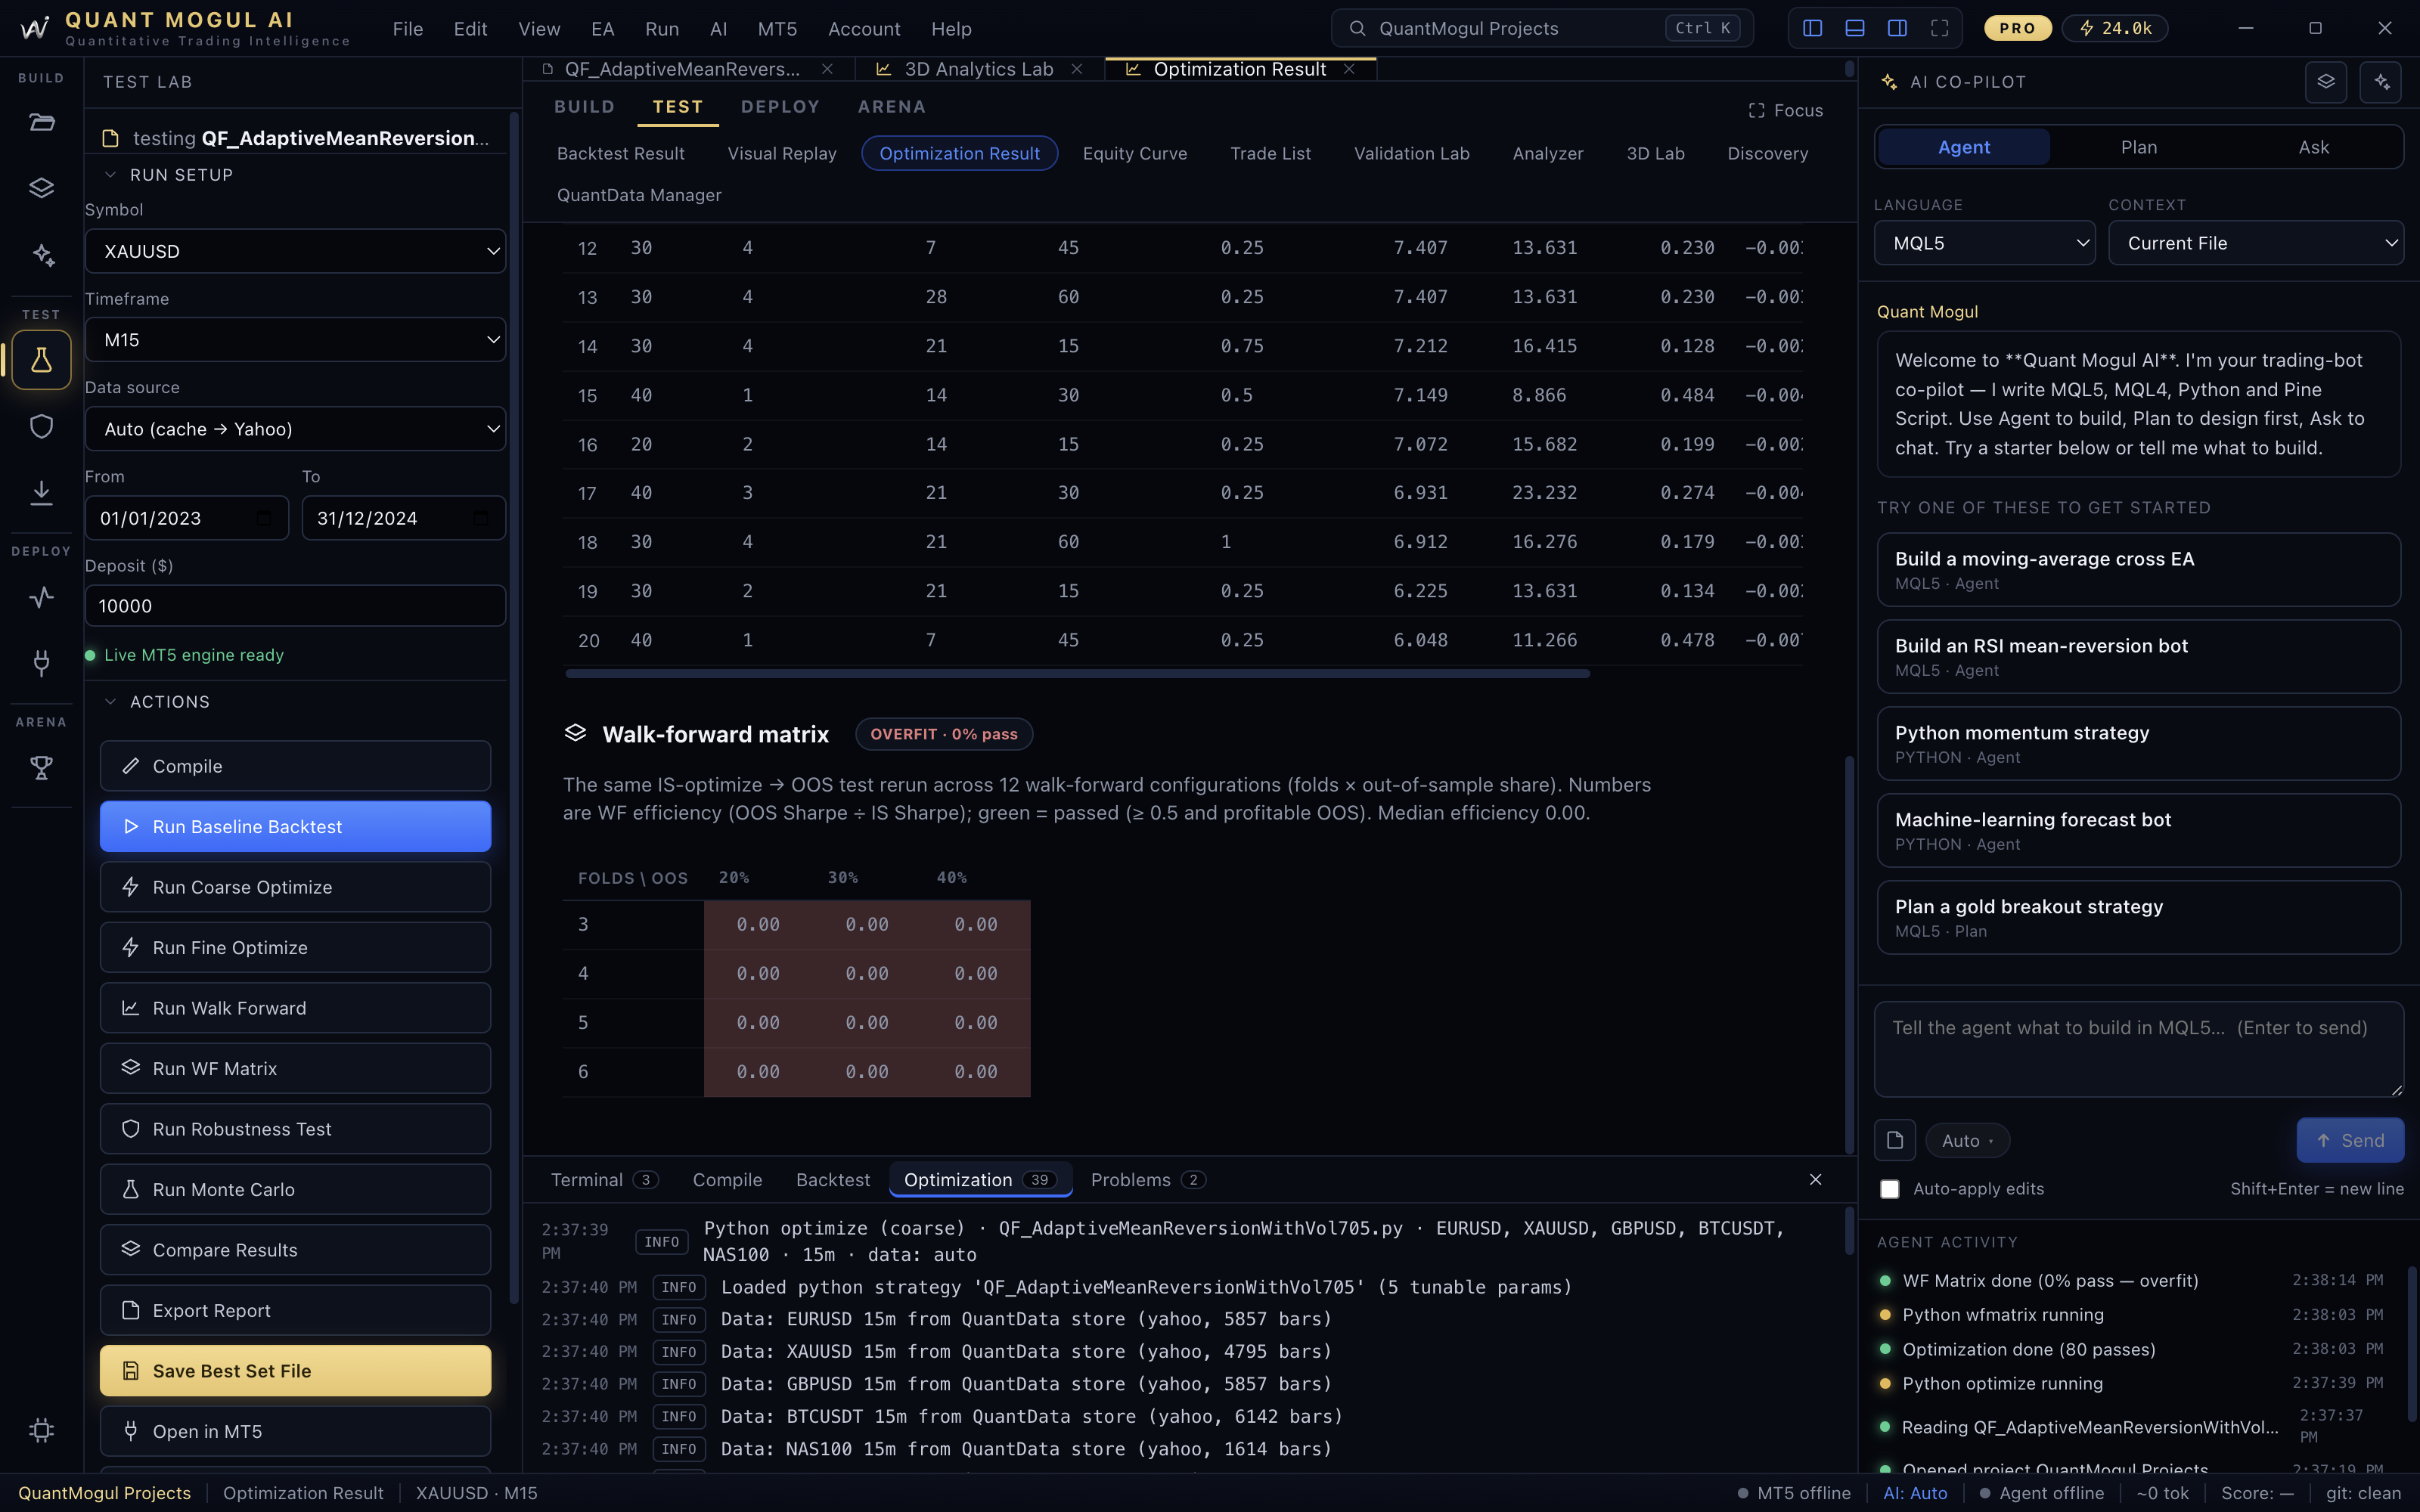2420x1512 pixels.
Task: Open the EA menu
Action: (x=603, y=29)
